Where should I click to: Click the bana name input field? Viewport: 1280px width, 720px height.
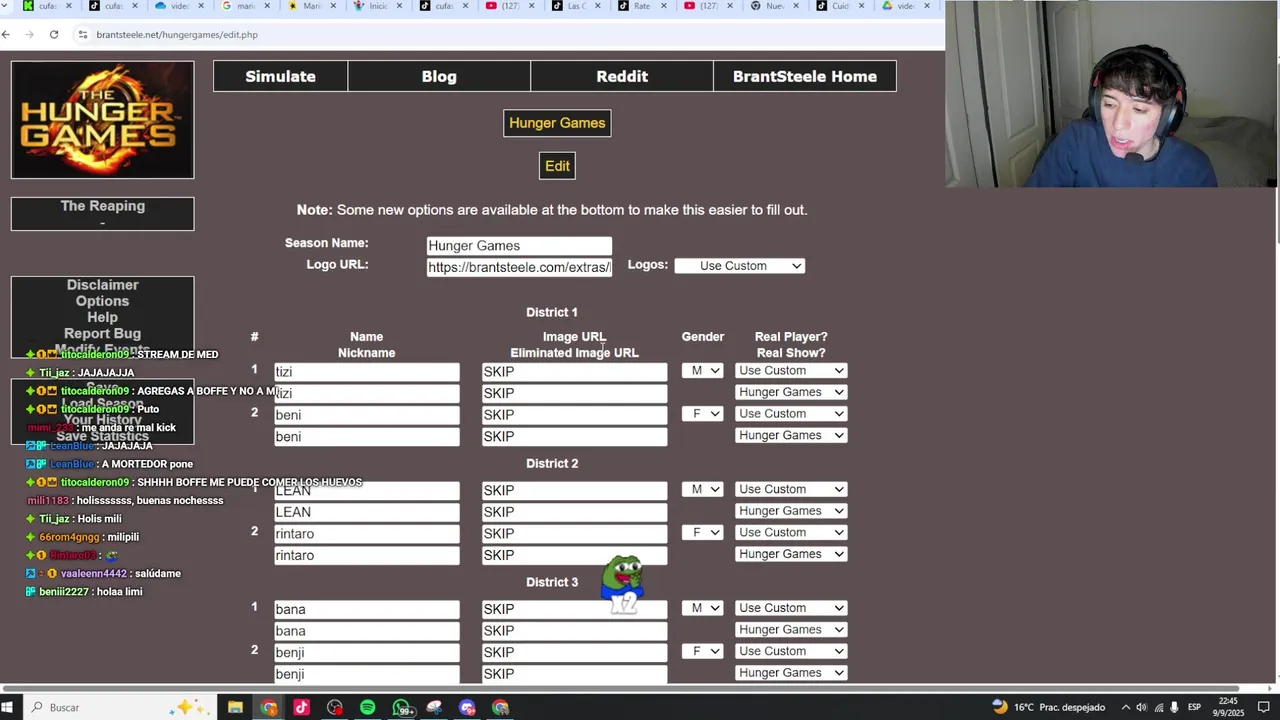(x=367, y=609)
